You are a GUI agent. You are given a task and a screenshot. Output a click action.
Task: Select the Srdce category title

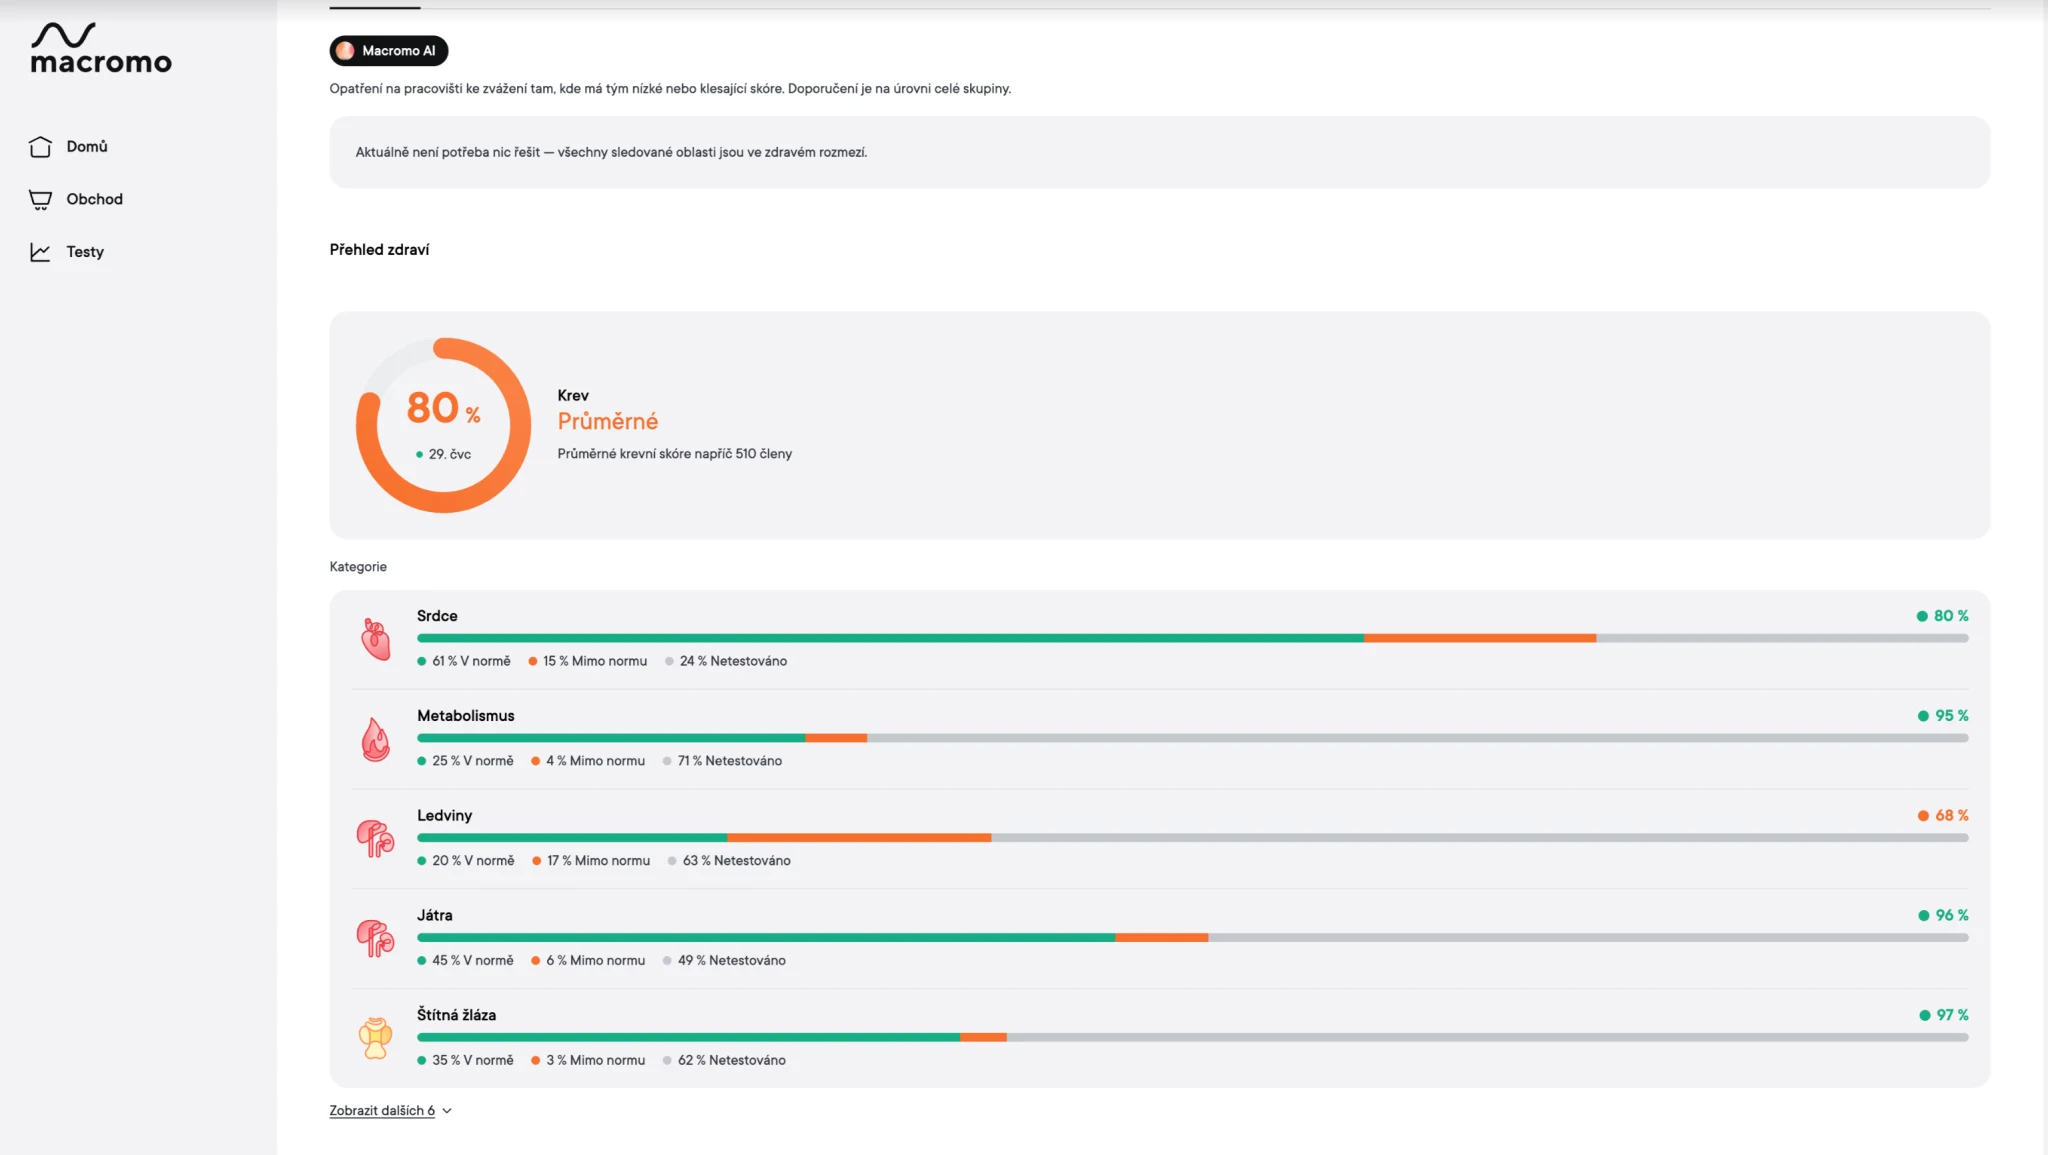pos(437,616)
